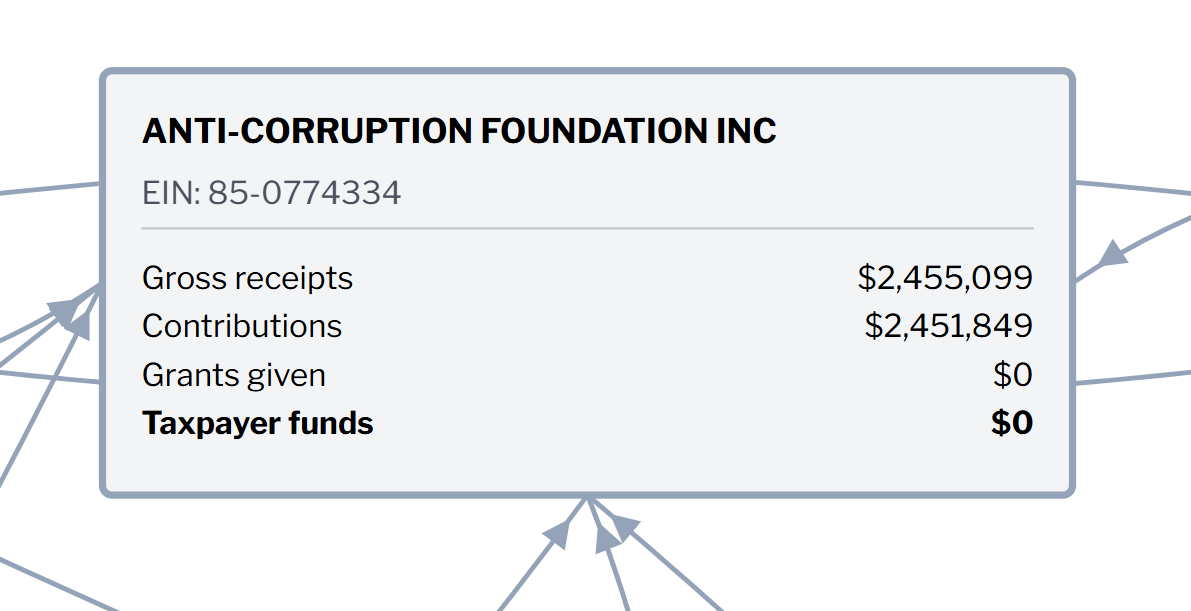Click the EIN 85-0774334 text
The height and width of the screenshot is (611, 1191).
tap(272, 192)
